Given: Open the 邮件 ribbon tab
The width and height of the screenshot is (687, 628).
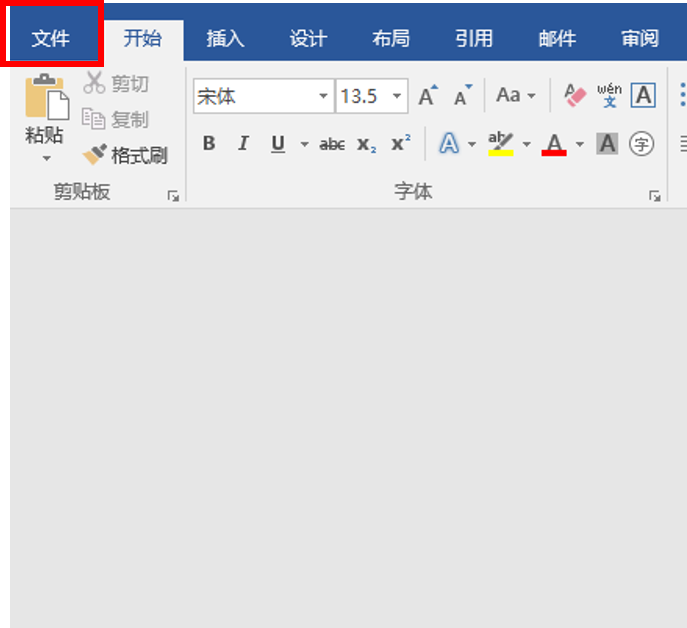Looking at the screenshot, I should (557, 39).
